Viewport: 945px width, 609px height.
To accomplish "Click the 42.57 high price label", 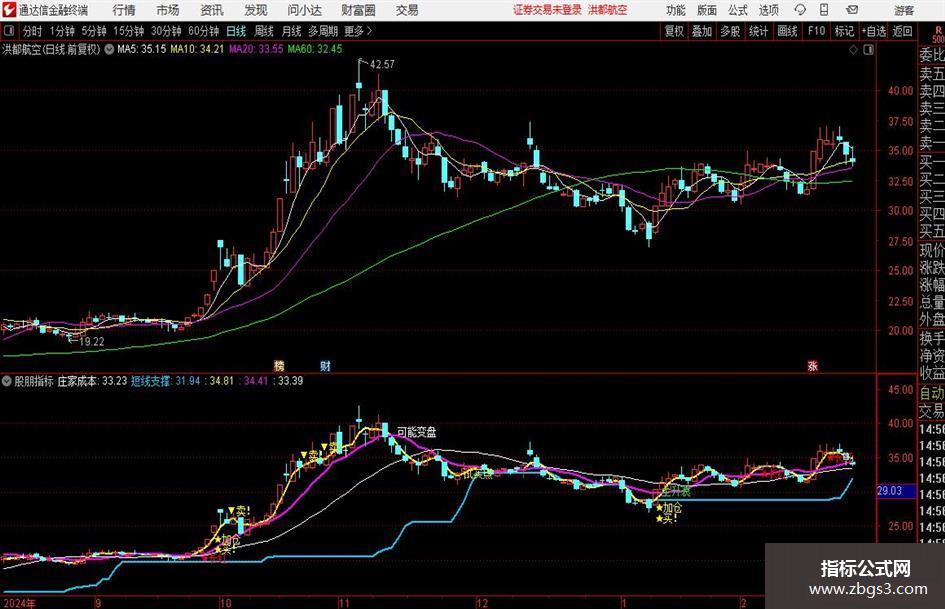I will pos(382,65).
